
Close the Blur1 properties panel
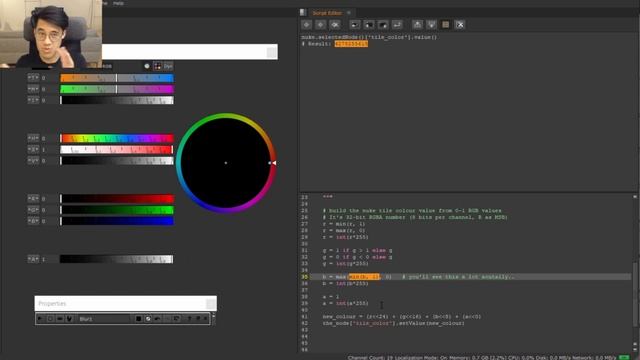(205, 318)
